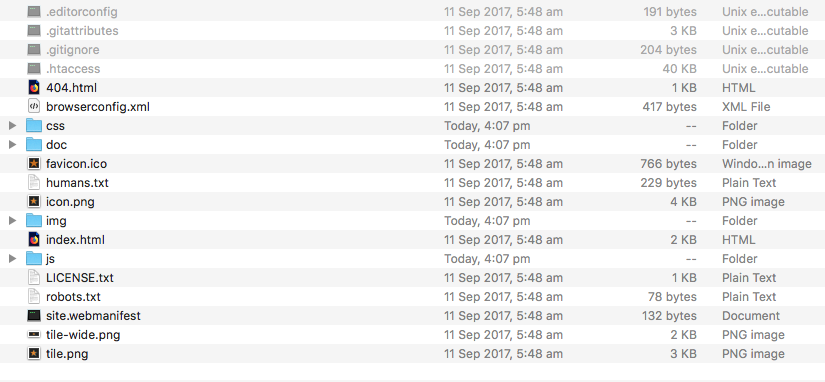The image size is (825, 382).
Task: Click the .gitignore file name
Action: tap(73, 50)
